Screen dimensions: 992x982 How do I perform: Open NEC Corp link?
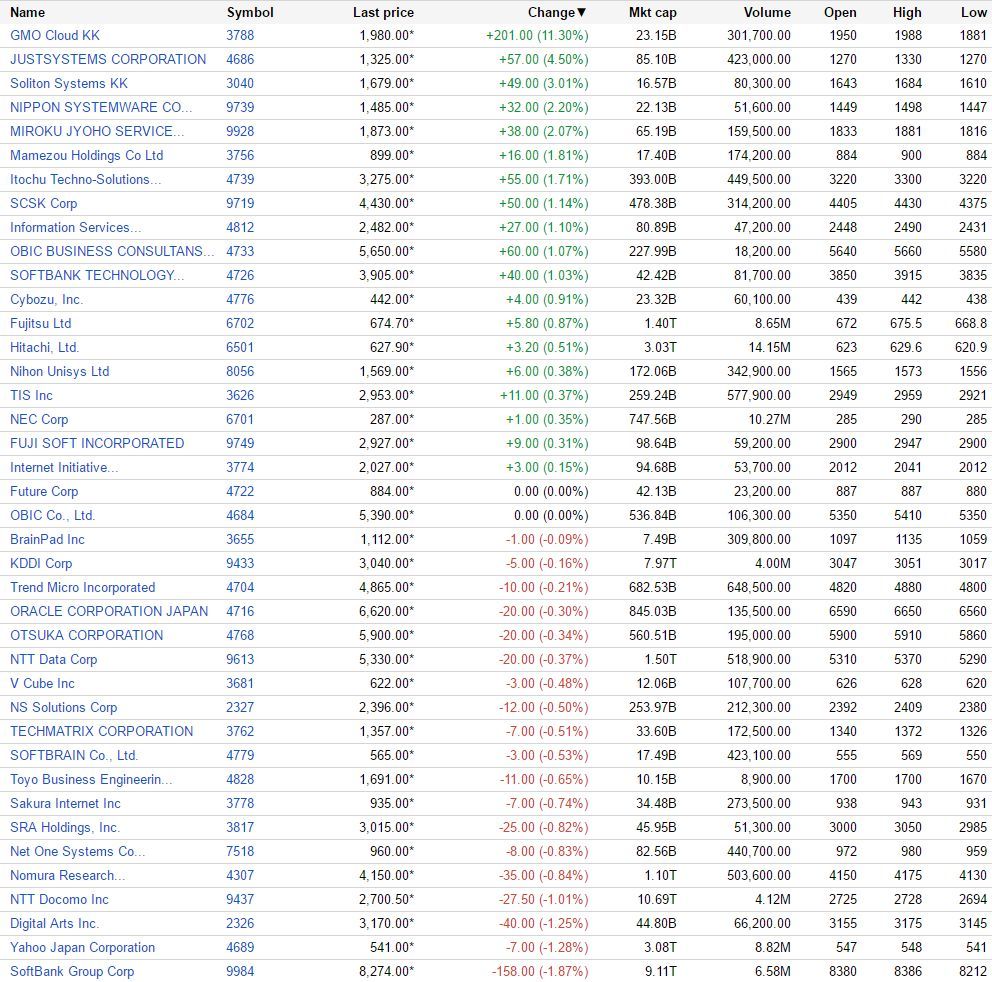pos(39,420)
